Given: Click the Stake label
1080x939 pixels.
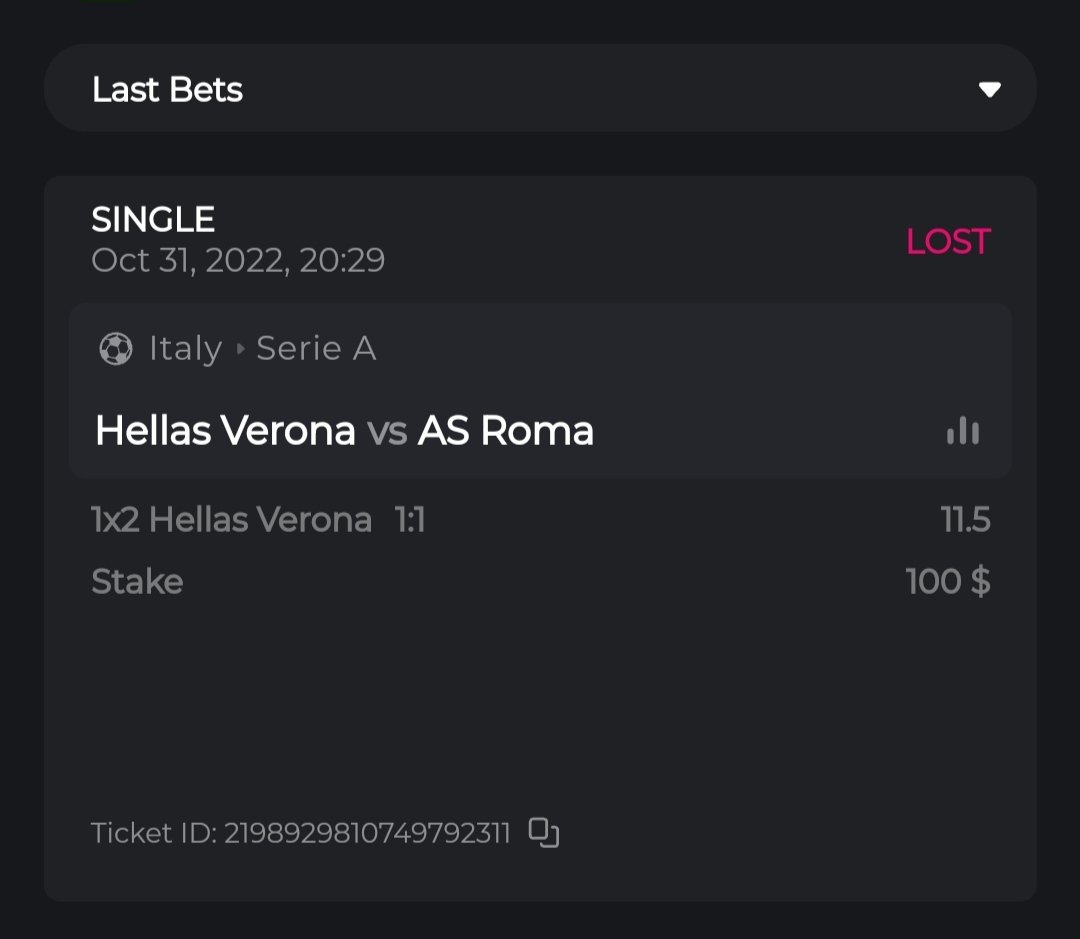Looking at the screenshot, I should pos(137,582).
